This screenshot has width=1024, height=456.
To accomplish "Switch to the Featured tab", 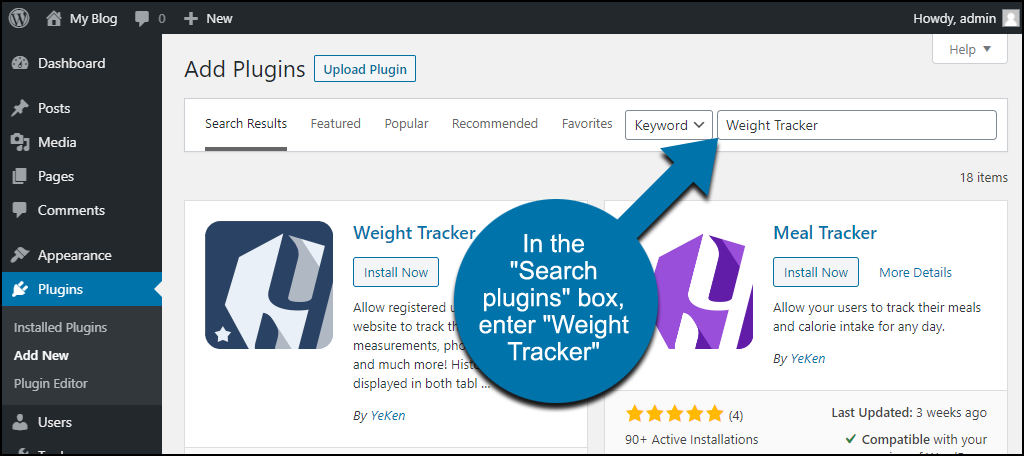I will (336, 123).
